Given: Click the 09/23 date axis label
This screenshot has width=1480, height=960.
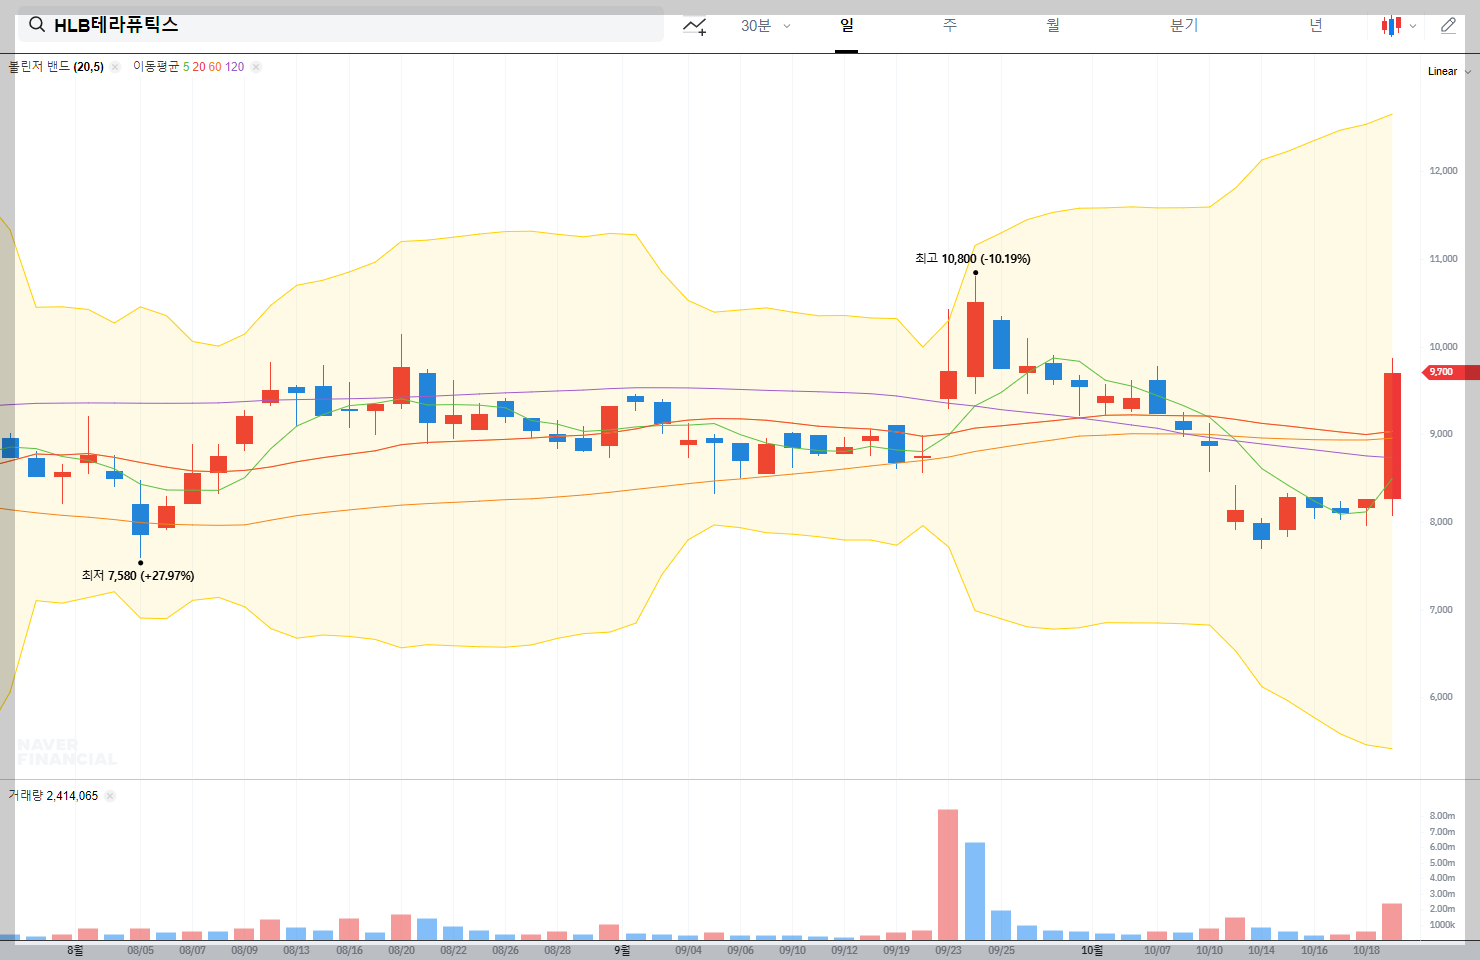Looking at the screenshot, I should pyautogui.click(x=948, y=950).
